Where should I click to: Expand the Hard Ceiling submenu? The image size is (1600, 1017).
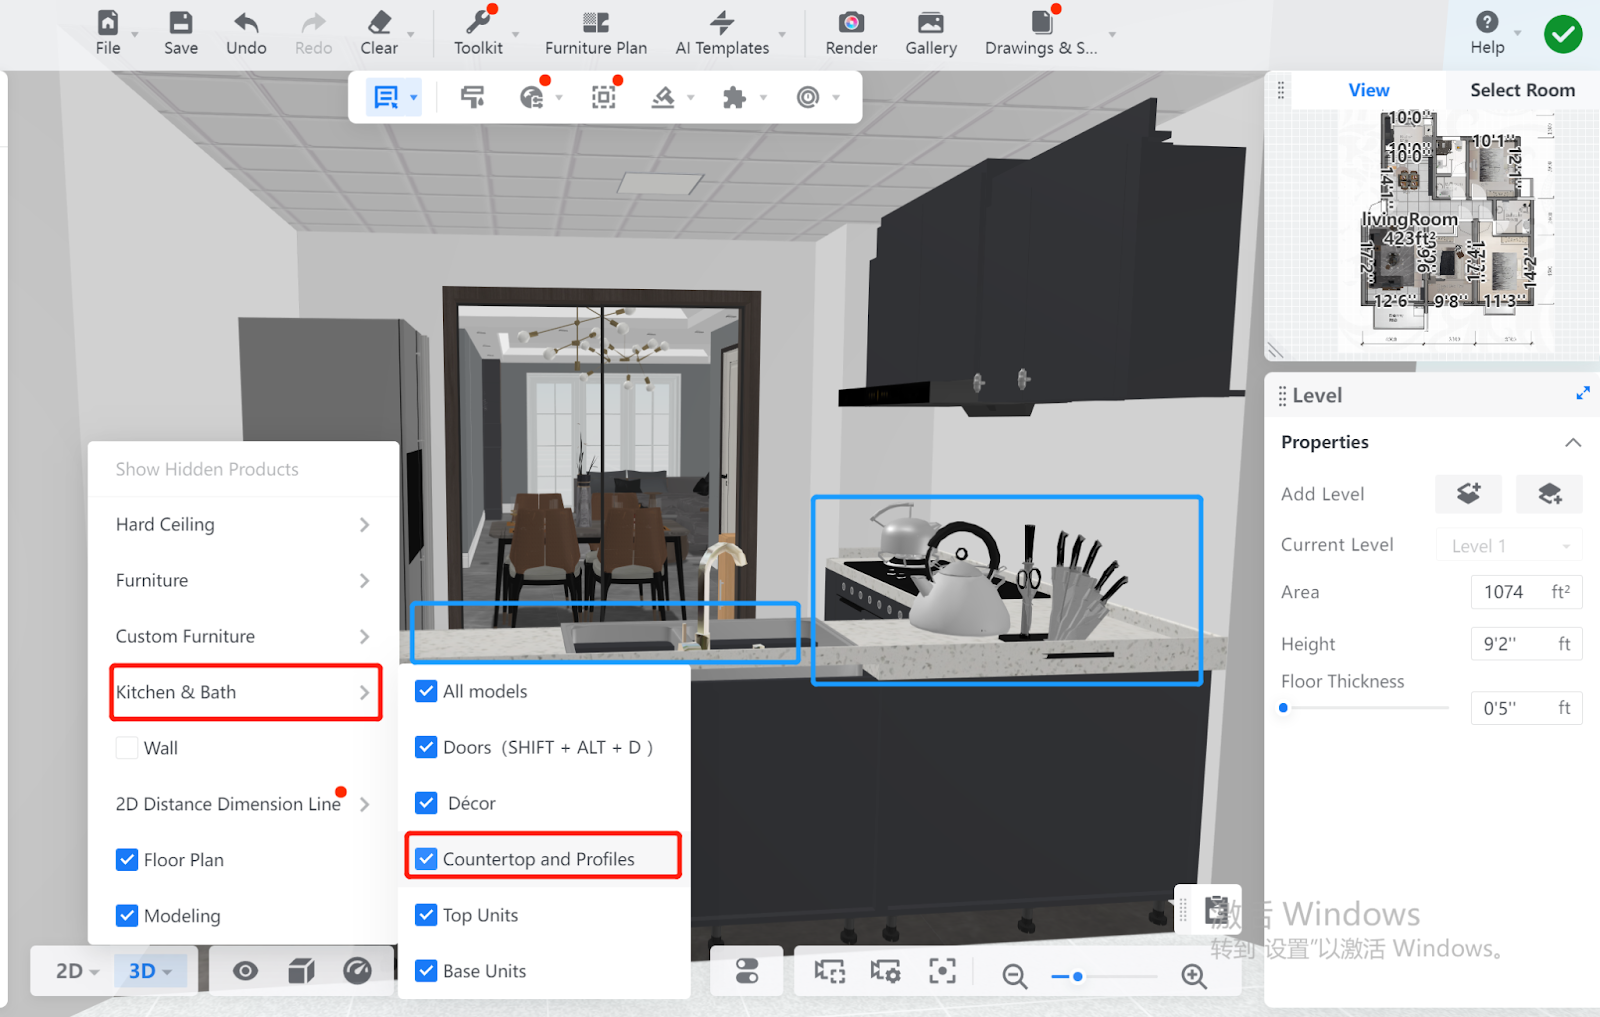[243, 524]
